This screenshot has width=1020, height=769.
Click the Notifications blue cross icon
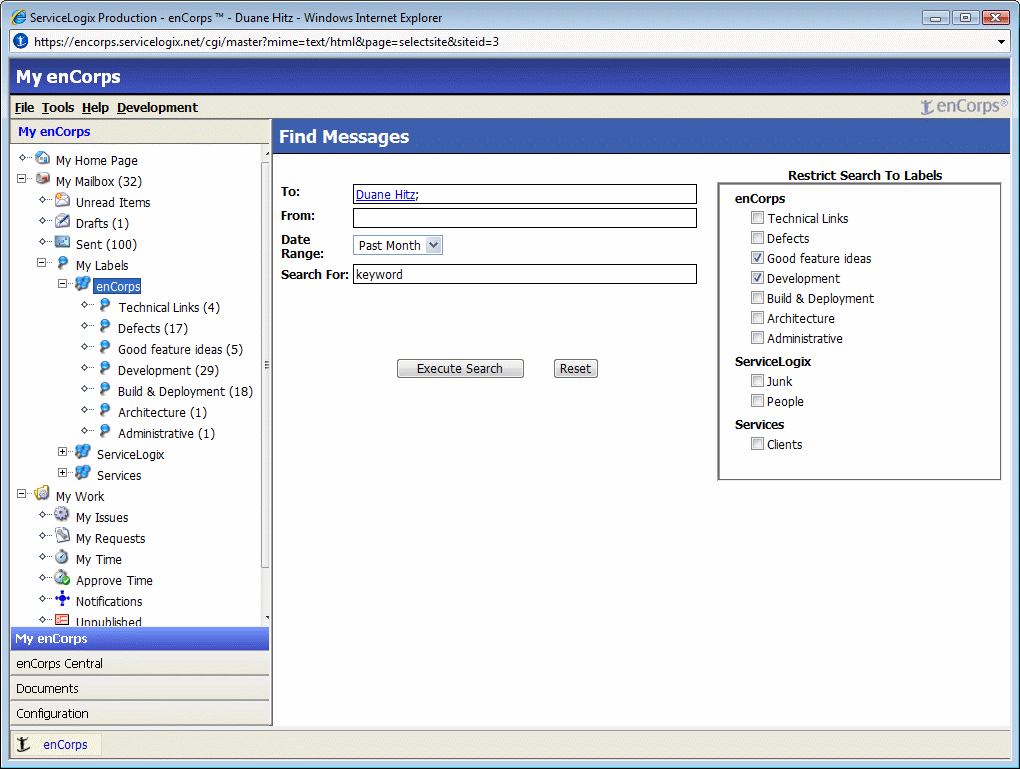[x=62, y=599]
